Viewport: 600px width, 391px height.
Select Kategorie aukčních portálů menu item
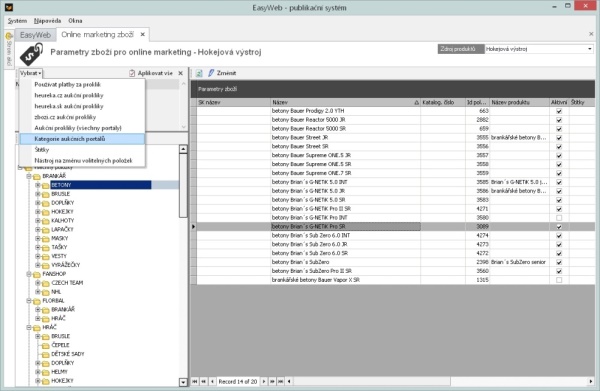click(x=82, y=139)
